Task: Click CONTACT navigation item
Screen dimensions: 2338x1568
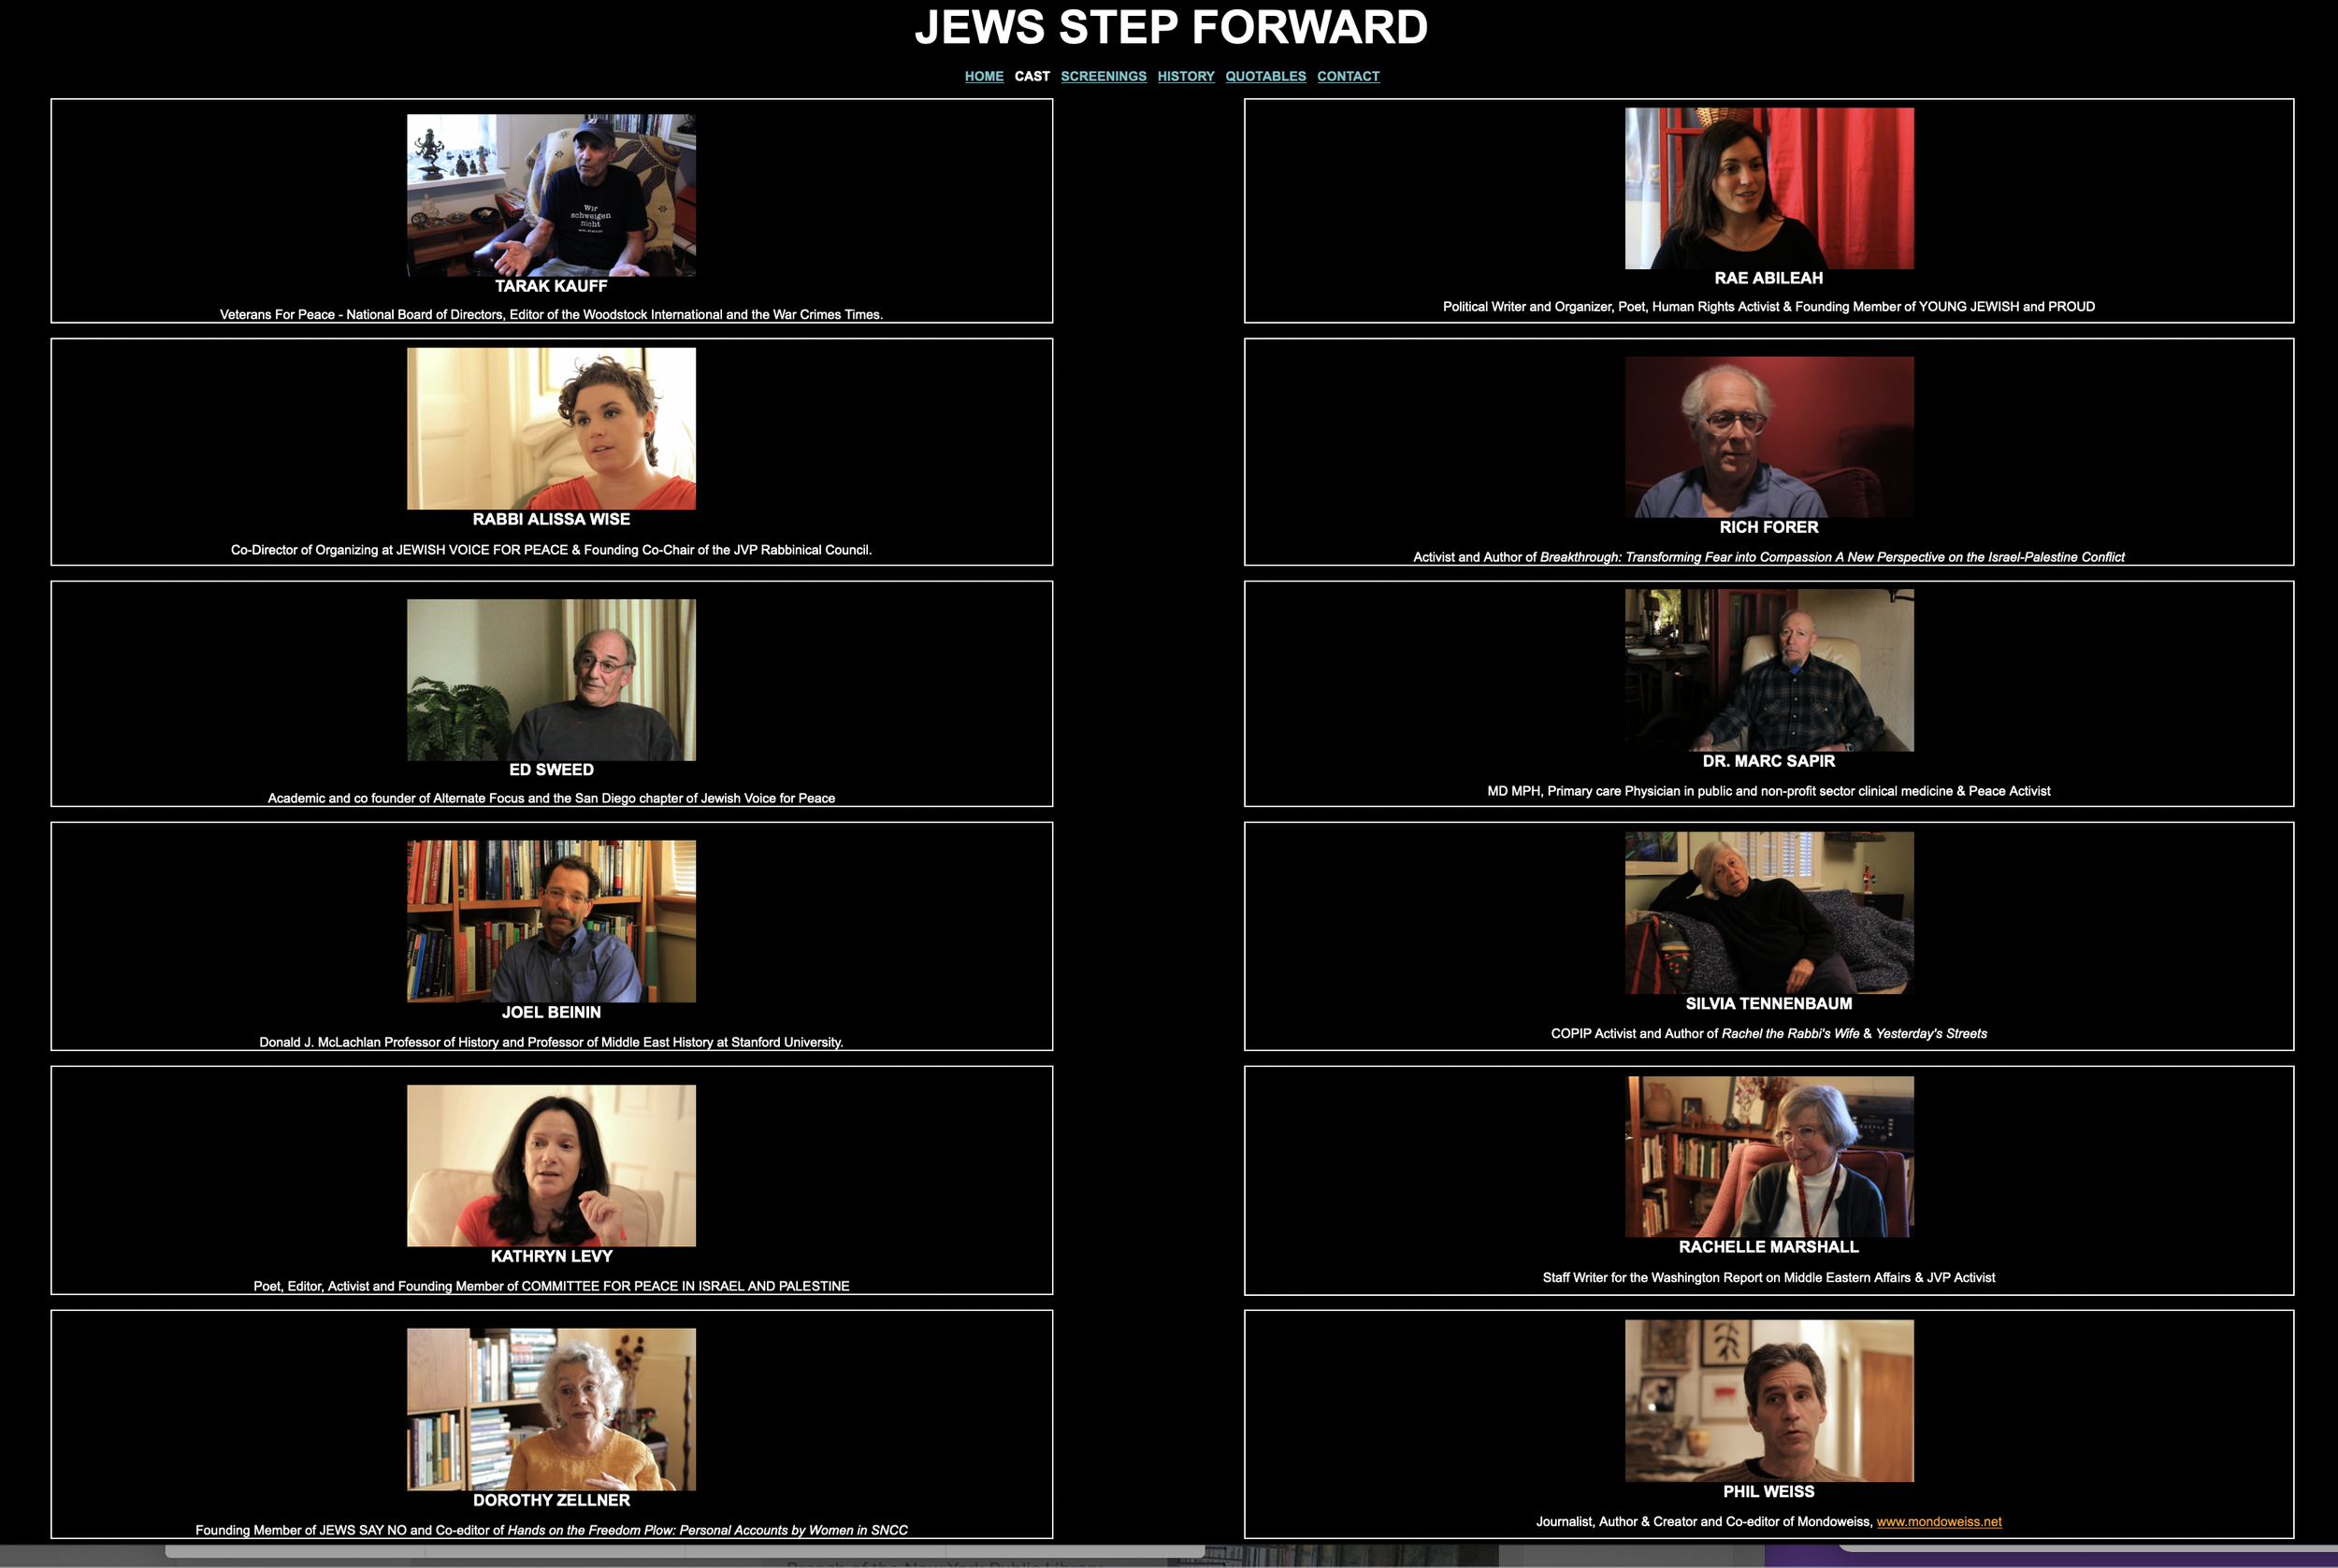Action: [x=1349, y=75]
